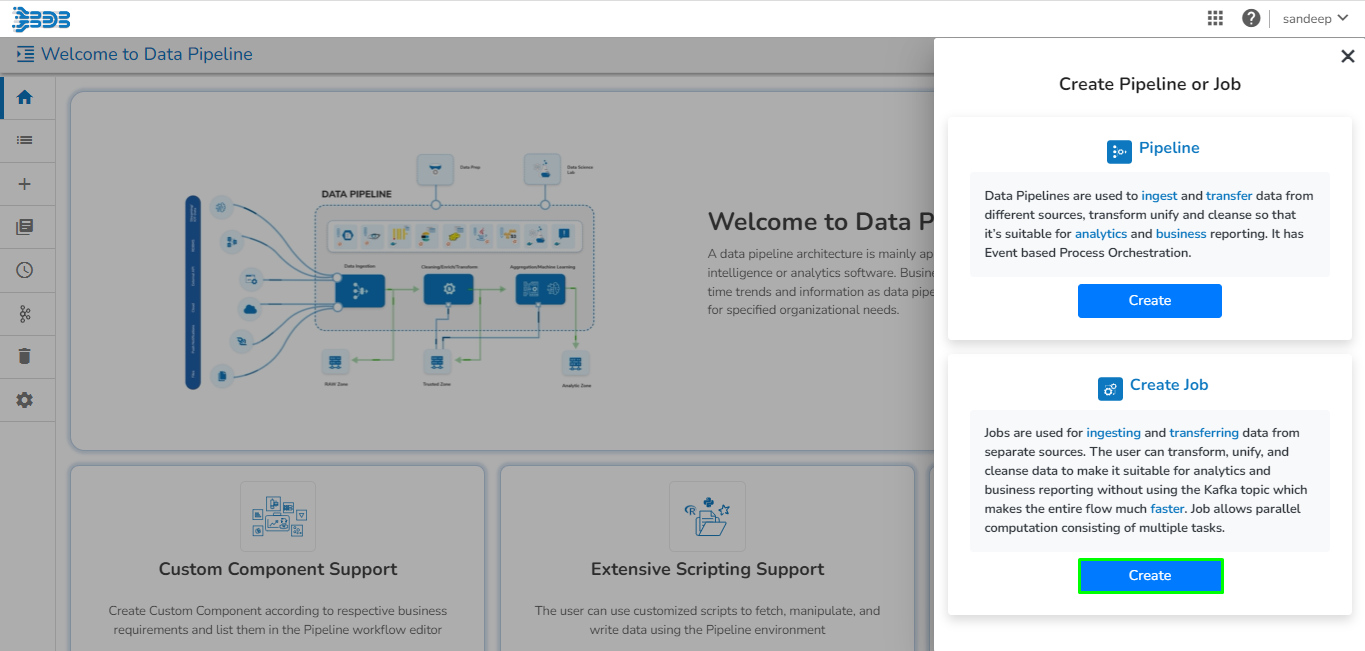The image size is (1365, 651).
Task: Open the apps grid menu icon
Action: pyautogui.click(x=1215, y=18)
